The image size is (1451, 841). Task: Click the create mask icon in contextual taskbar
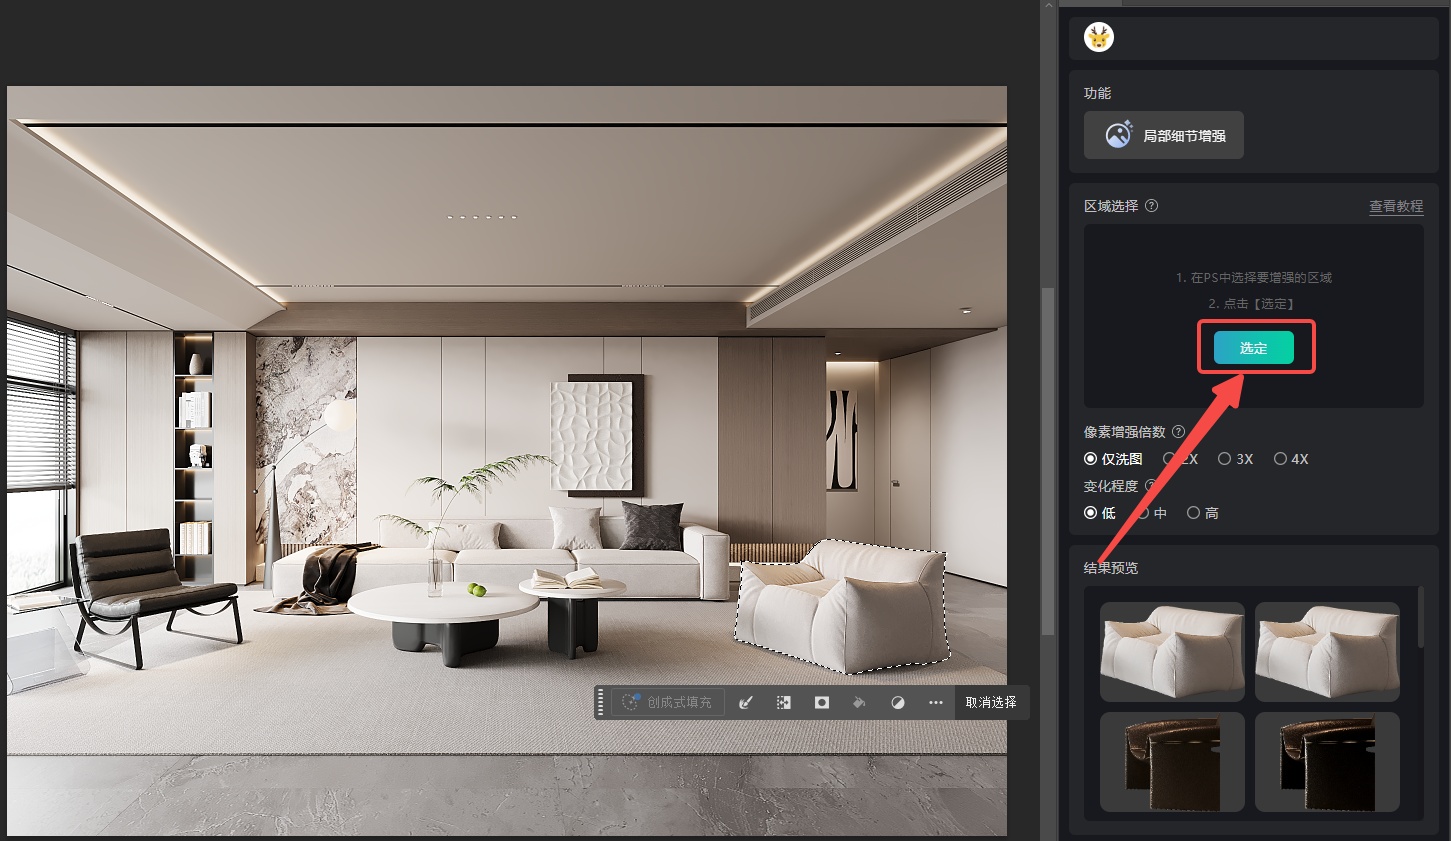(822, 702)
